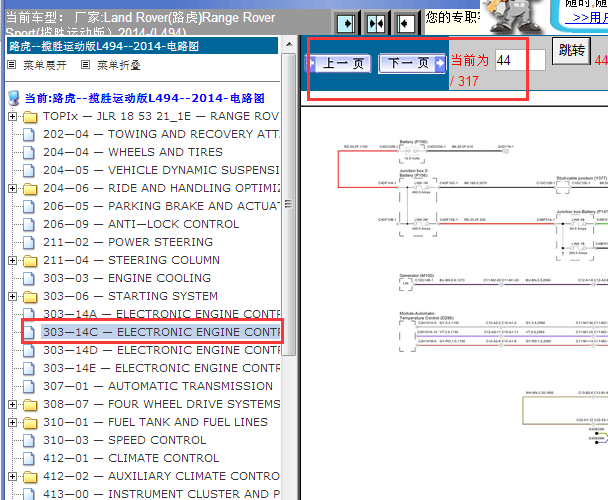Click the Battery (P100) component in diagram
This screenshot has width=608, height=500.
(x=412, y=152)
